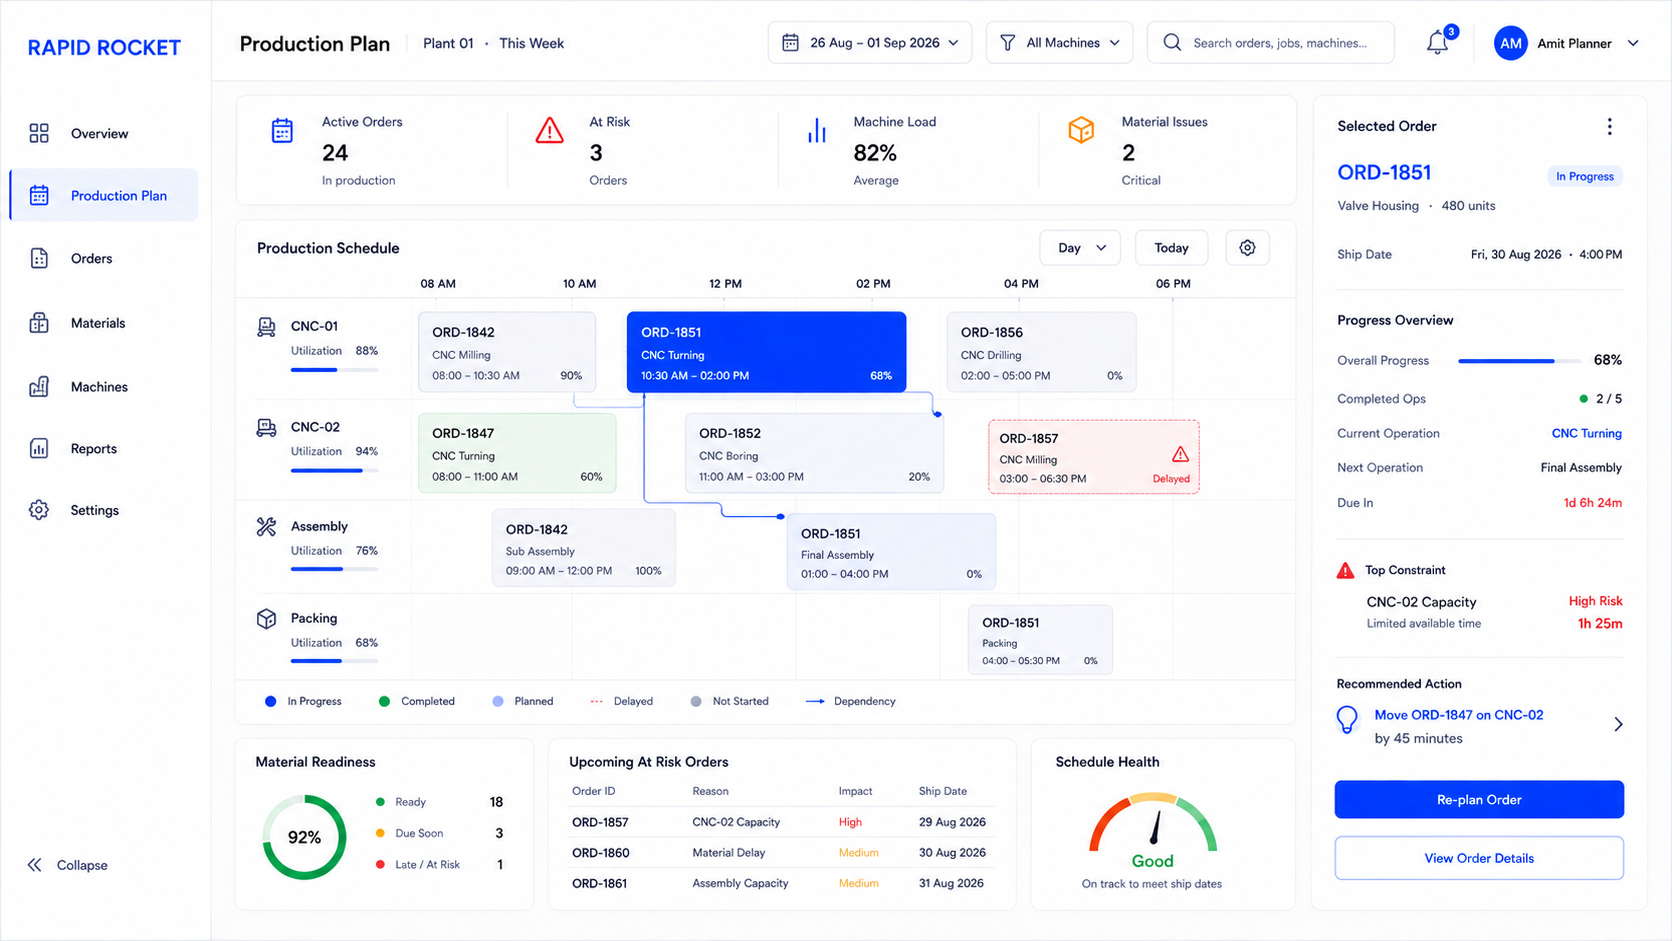The image size is (1672, 941).
Task: Click the delayed warning icon on ORD-1857
Action: (1180, 454)
